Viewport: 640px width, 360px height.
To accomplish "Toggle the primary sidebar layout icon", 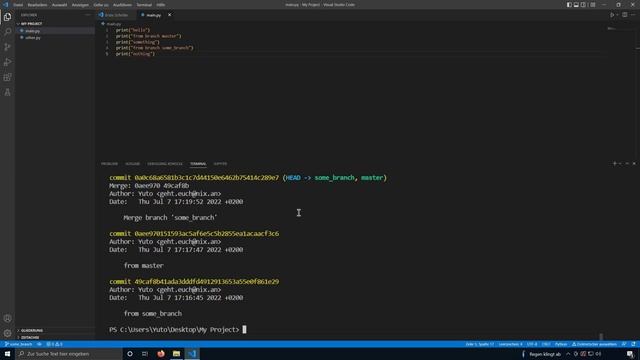I will click(569, 4).
